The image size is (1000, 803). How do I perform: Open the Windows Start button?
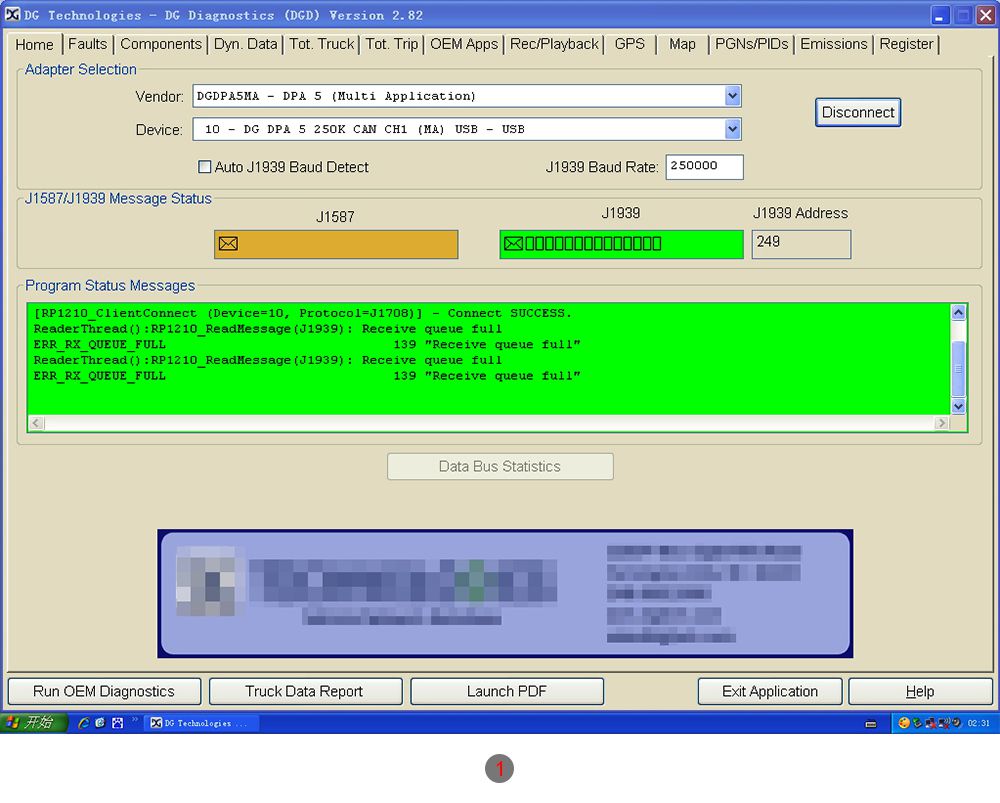tap(33, 723)
